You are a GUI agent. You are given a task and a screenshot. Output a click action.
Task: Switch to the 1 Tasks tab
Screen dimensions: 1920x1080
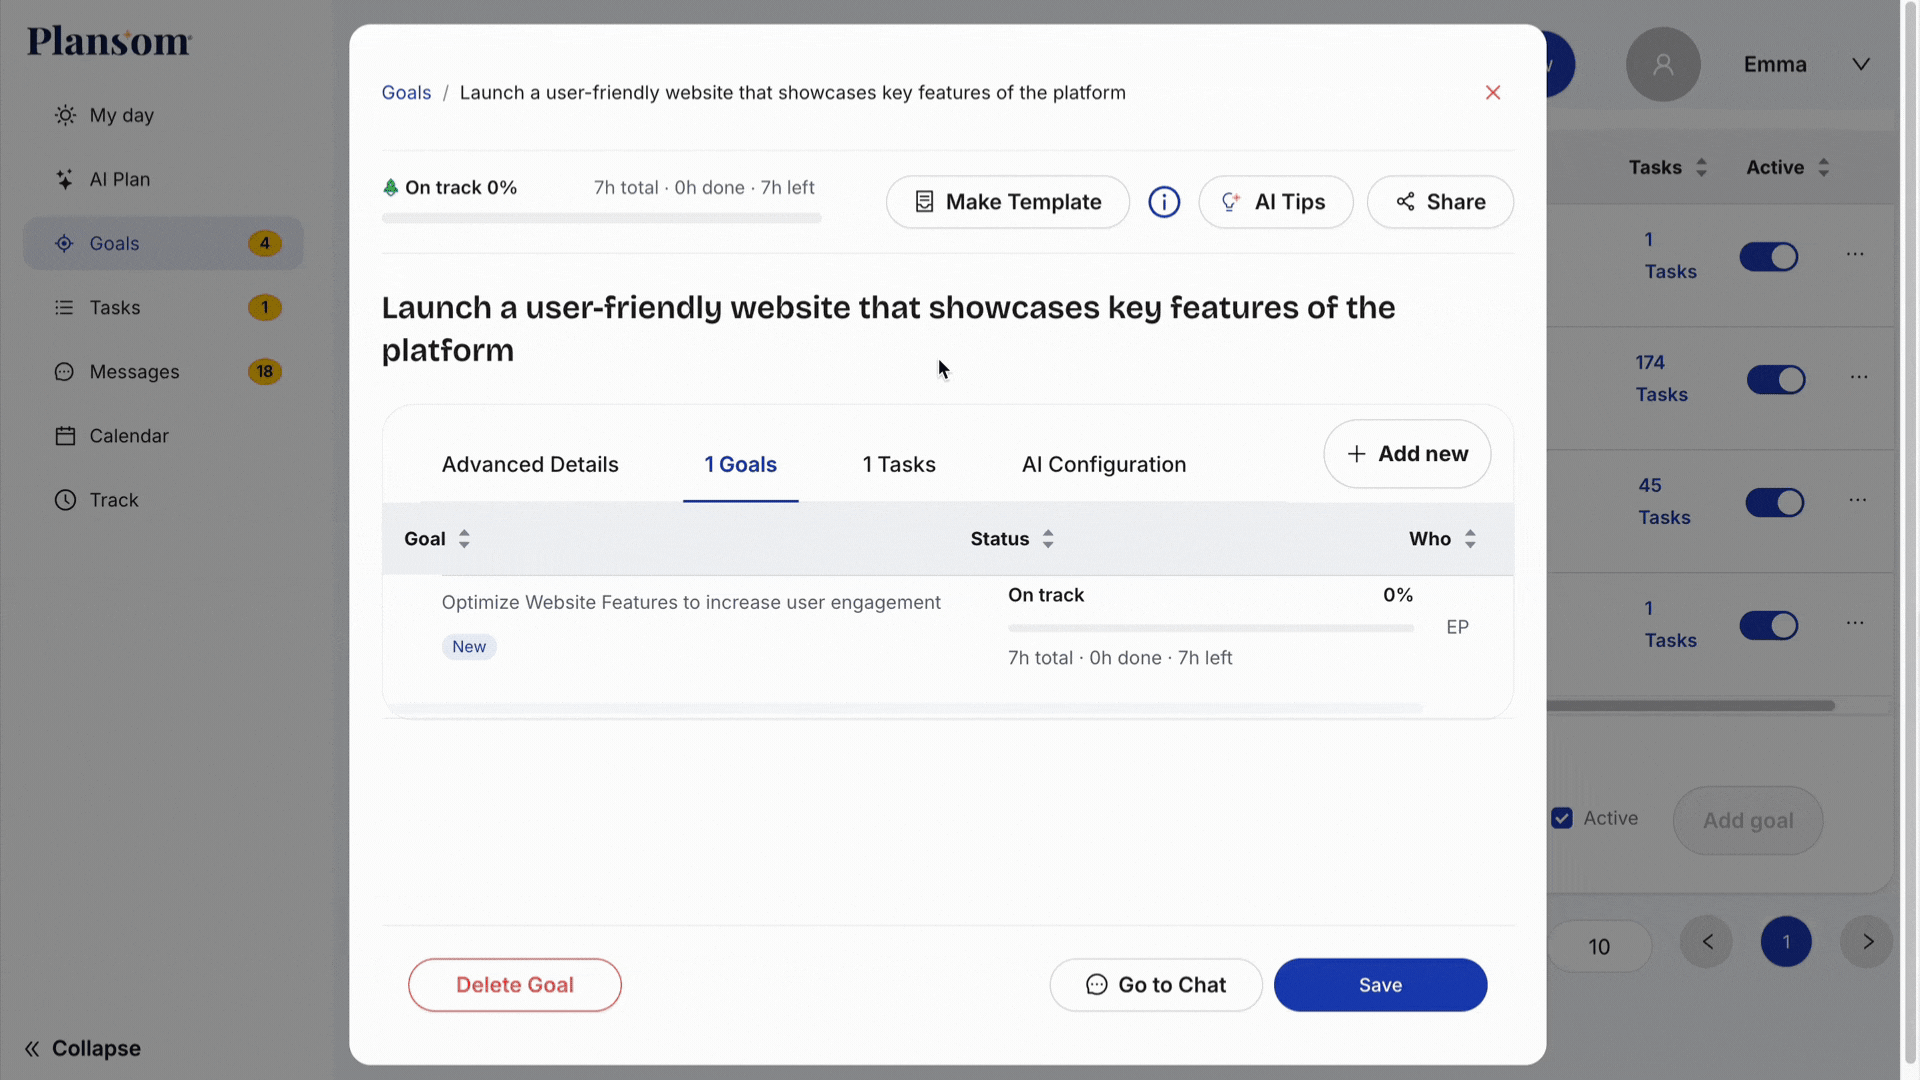899,464
